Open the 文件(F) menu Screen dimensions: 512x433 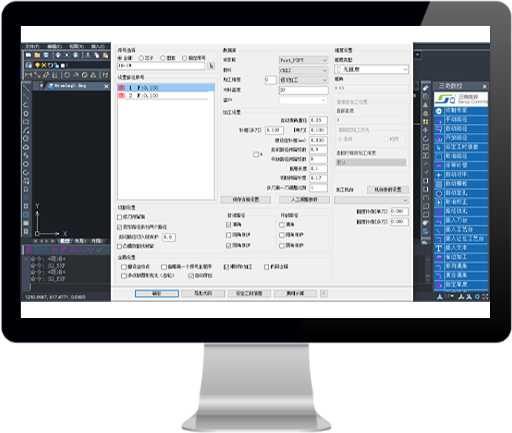click(32, 46)
